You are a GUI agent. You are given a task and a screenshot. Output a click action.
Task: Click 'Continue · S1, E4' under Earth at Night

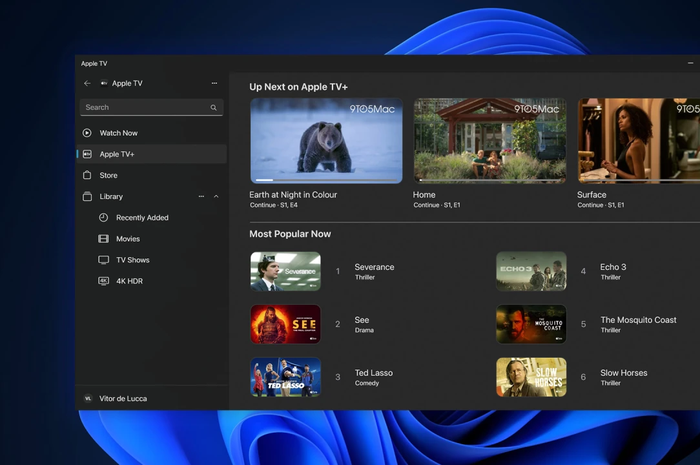(274, 205)
